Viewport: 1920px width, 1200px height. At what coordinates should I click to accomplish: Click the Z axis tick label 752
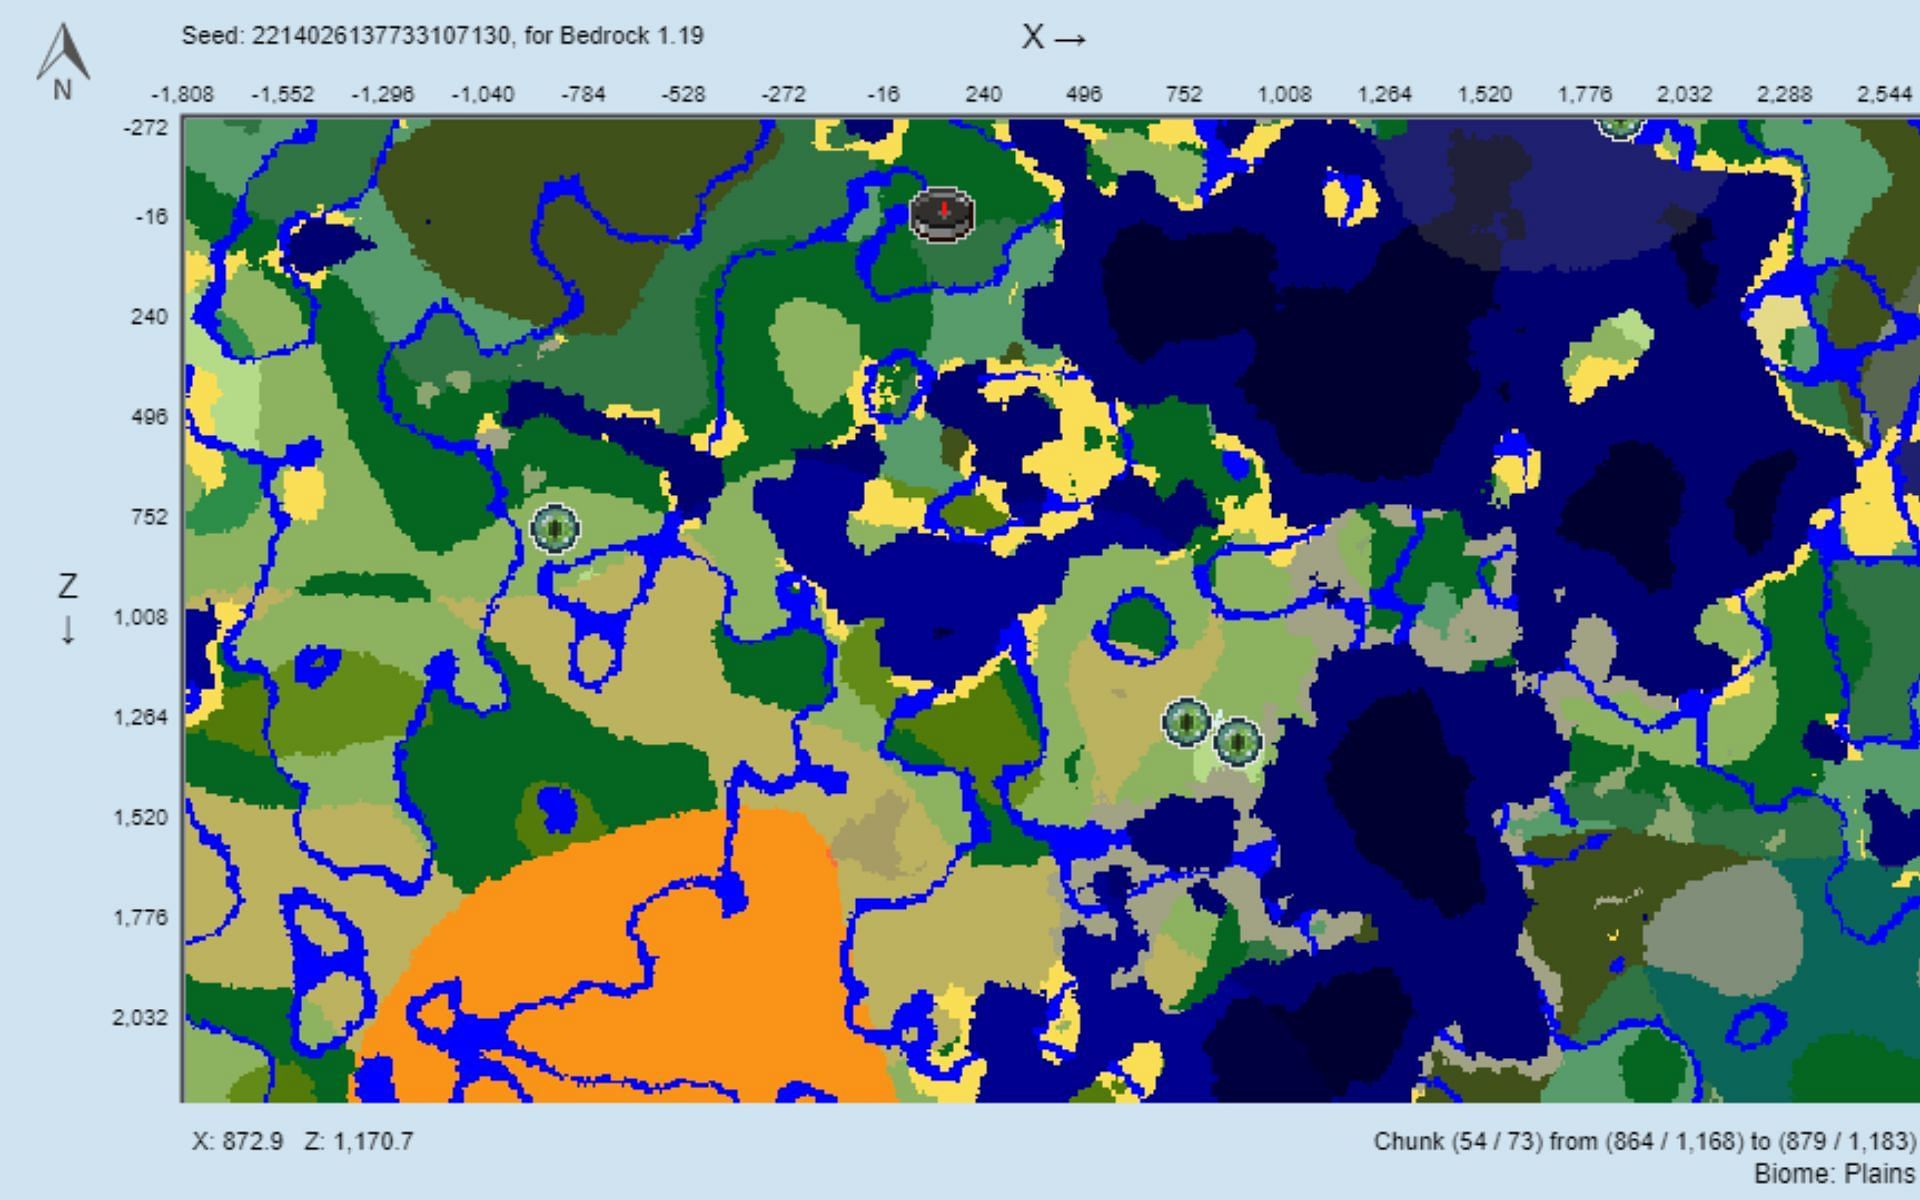[149, 516]
